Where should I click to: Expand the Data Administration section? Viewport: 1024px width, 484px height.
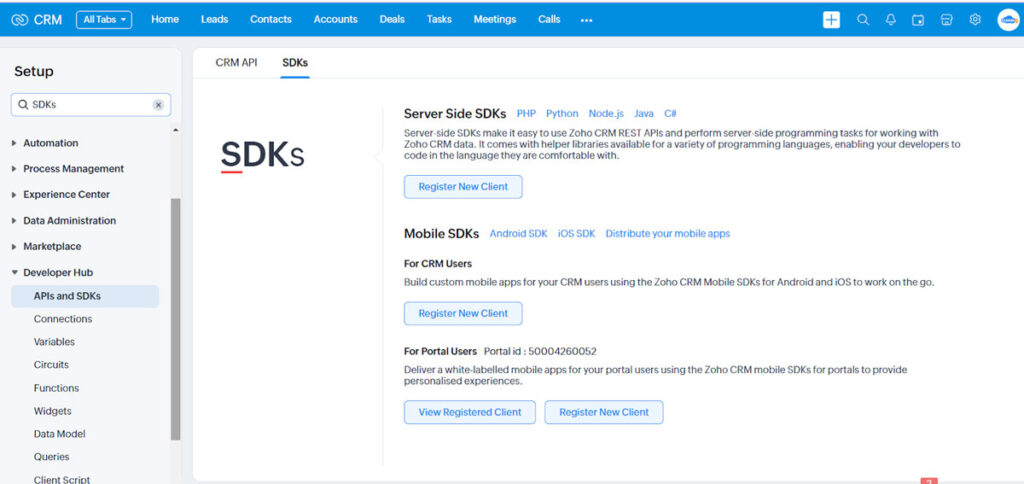point(64,221)
